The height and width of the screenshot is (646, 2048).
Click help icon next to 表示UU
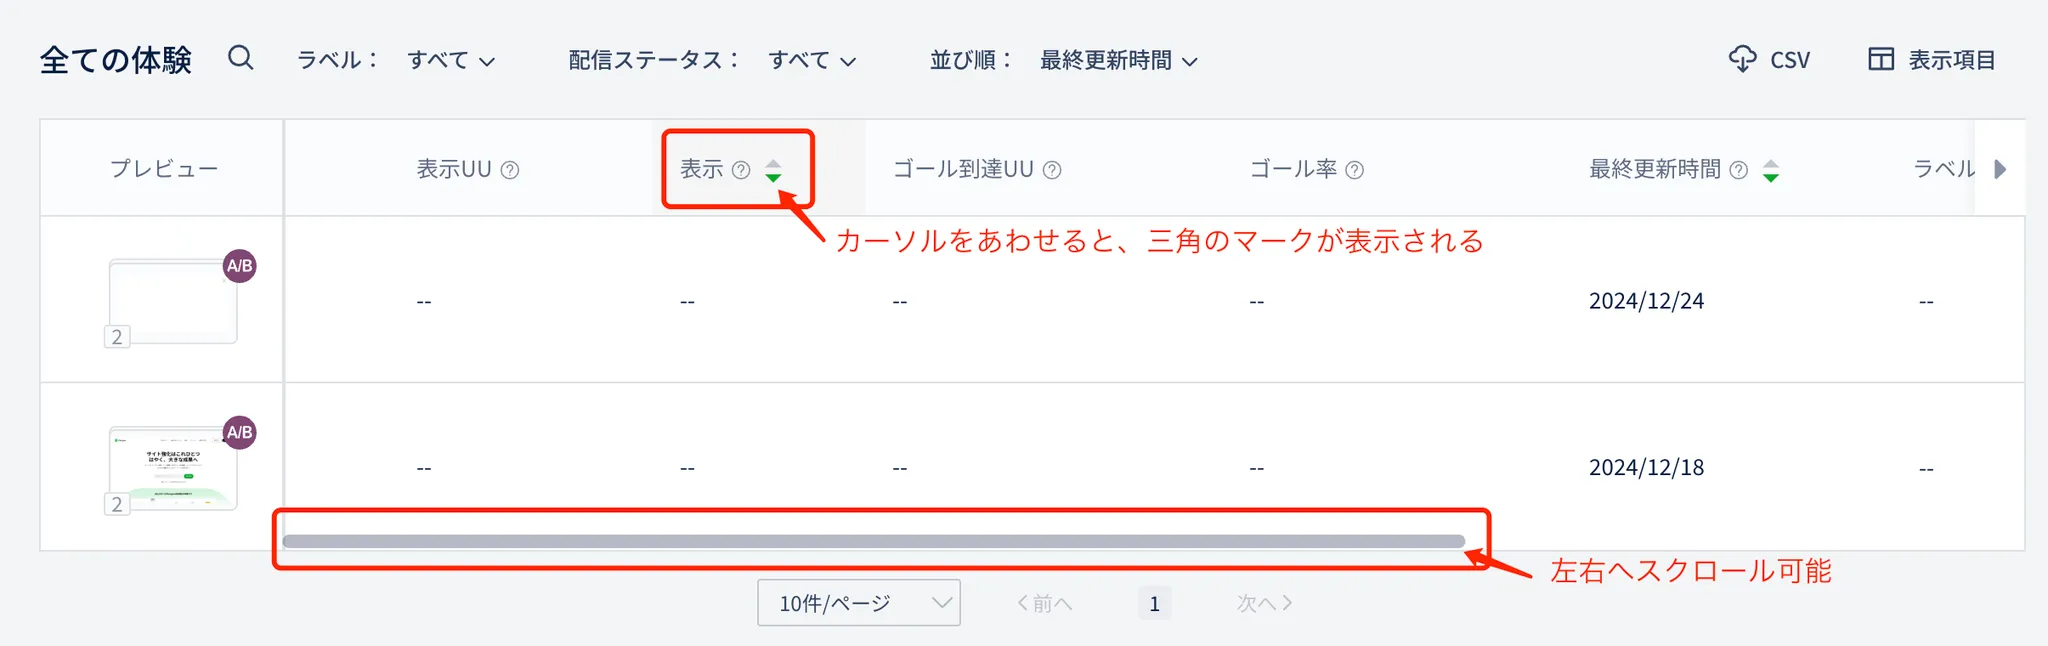(510, 170)
